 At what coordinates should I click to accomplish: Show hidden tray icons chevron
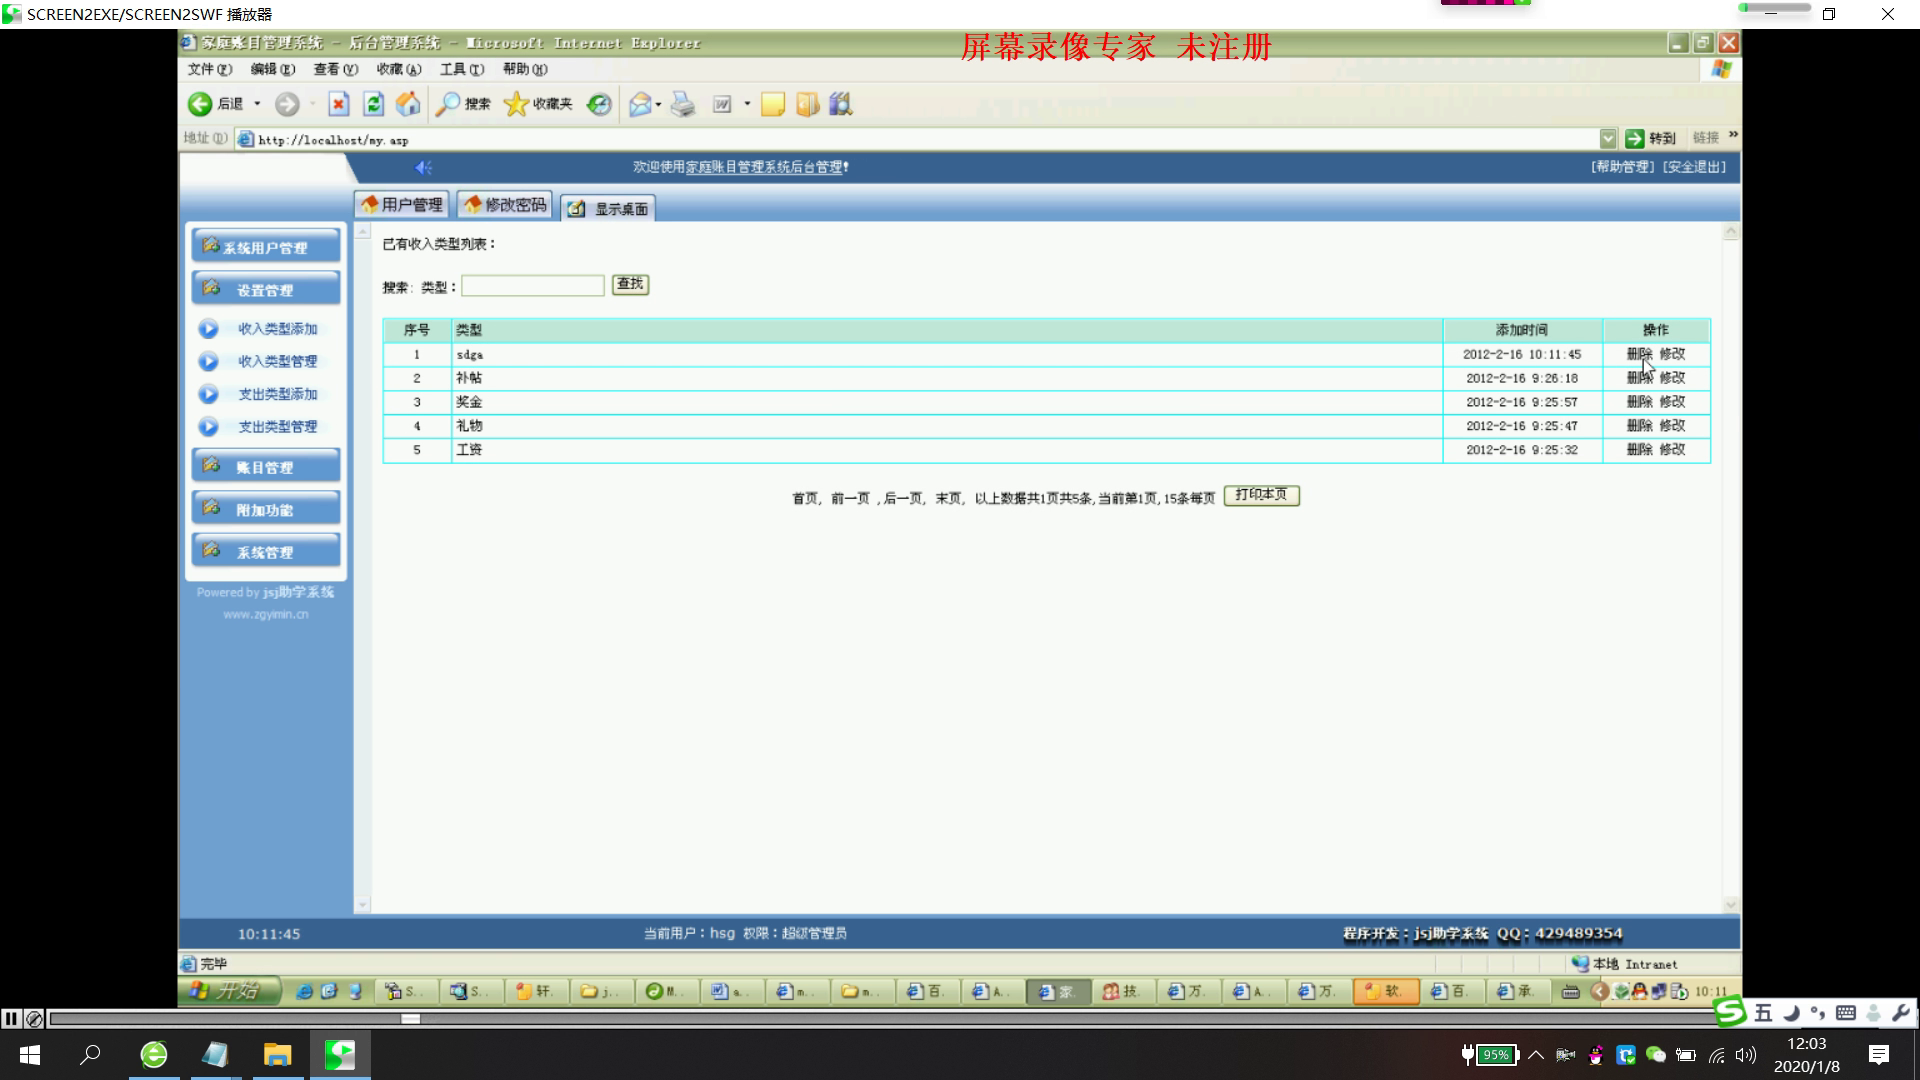(1536, 1055)
